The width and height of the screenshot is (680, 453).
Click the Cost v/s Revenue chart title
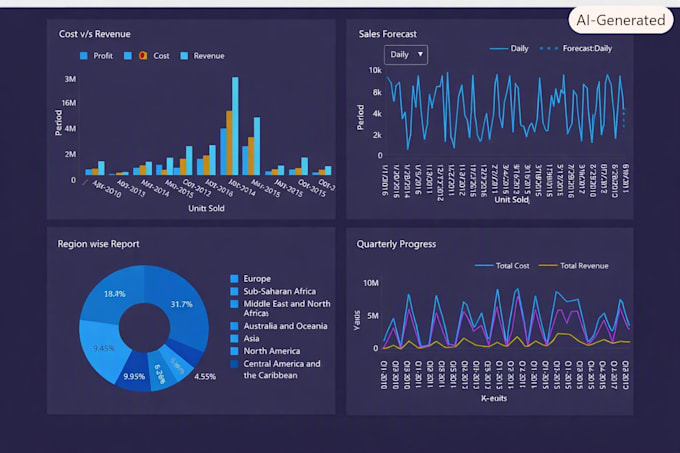coord(95,34)
